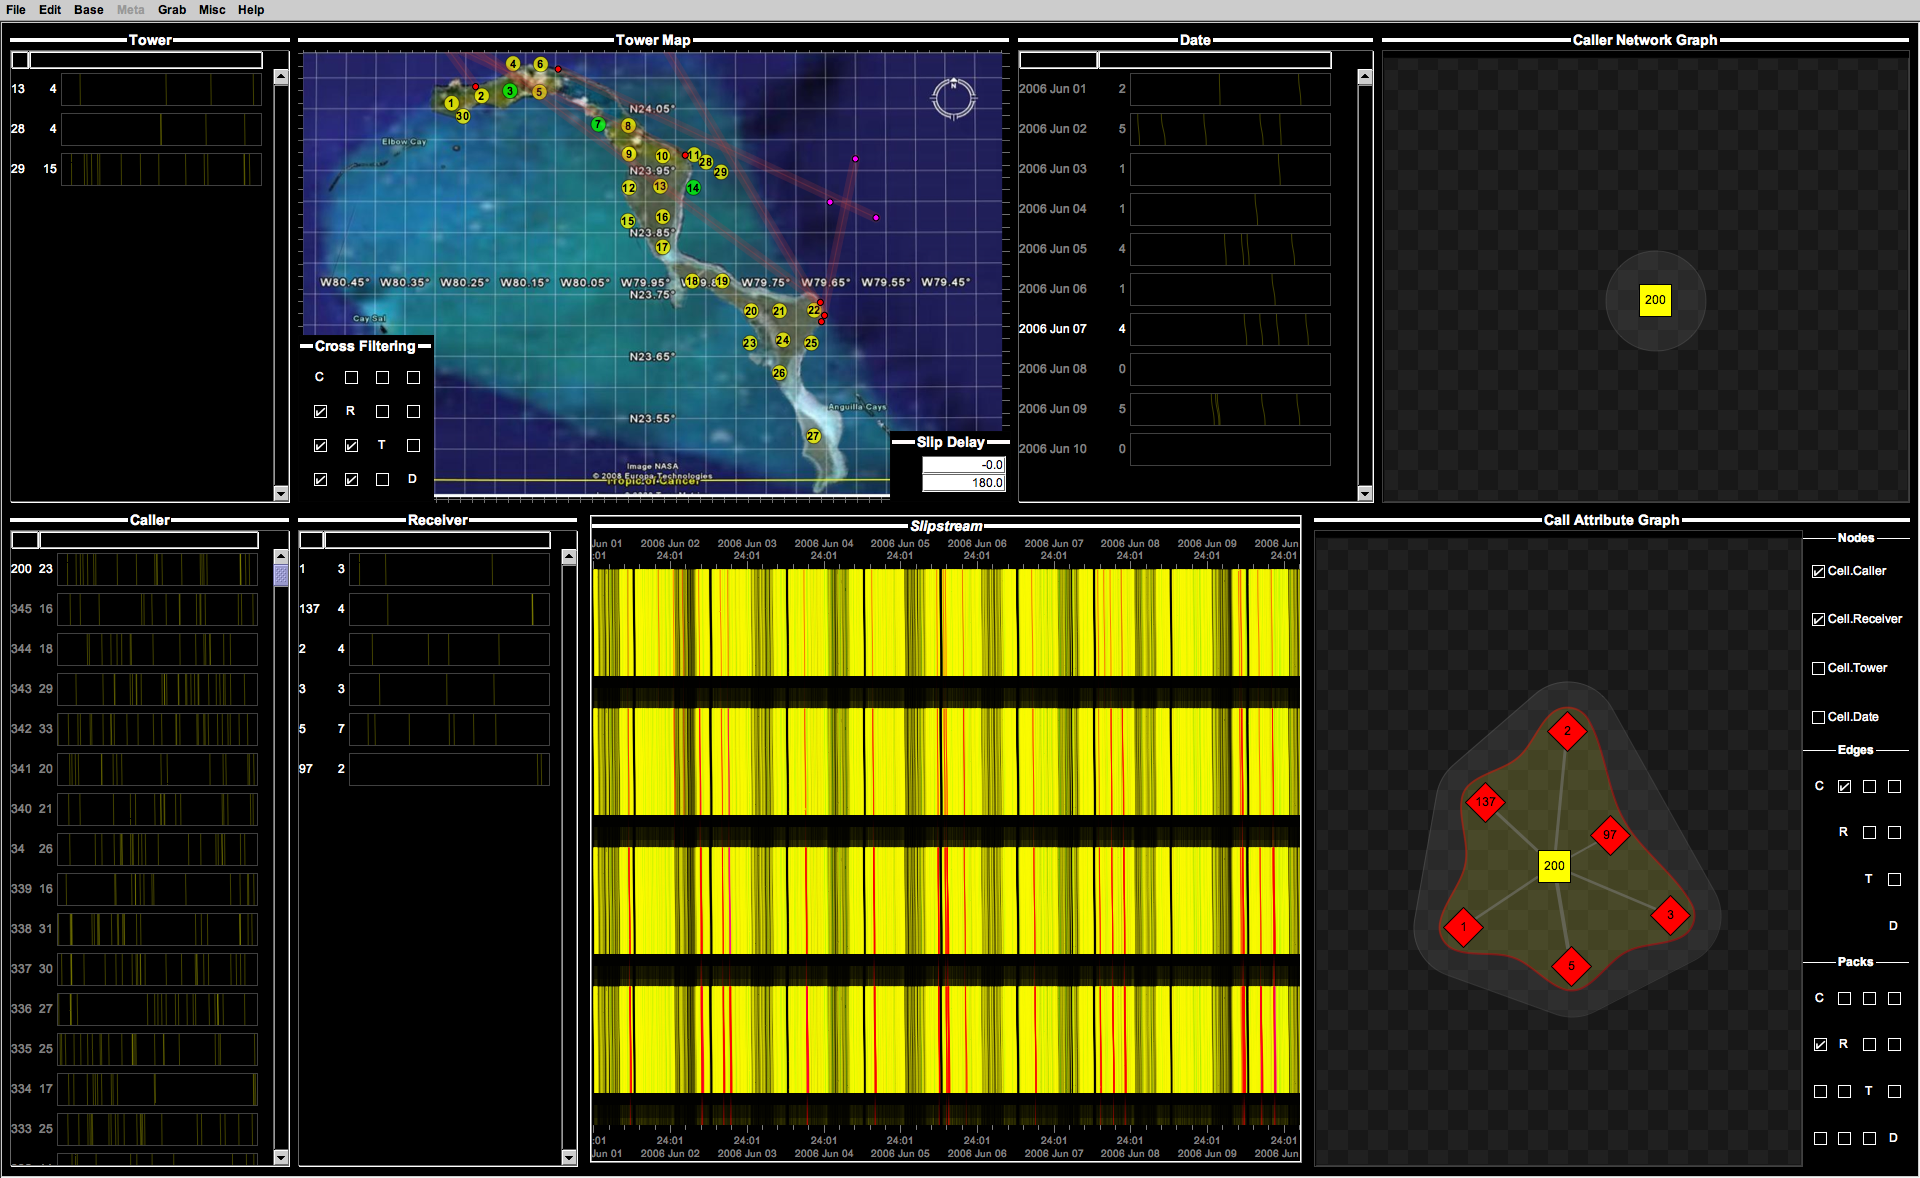Uncheck the Cell.Caller nodes checkbox
Screen dimensions: 1920x1178
tap(1818, 572)
